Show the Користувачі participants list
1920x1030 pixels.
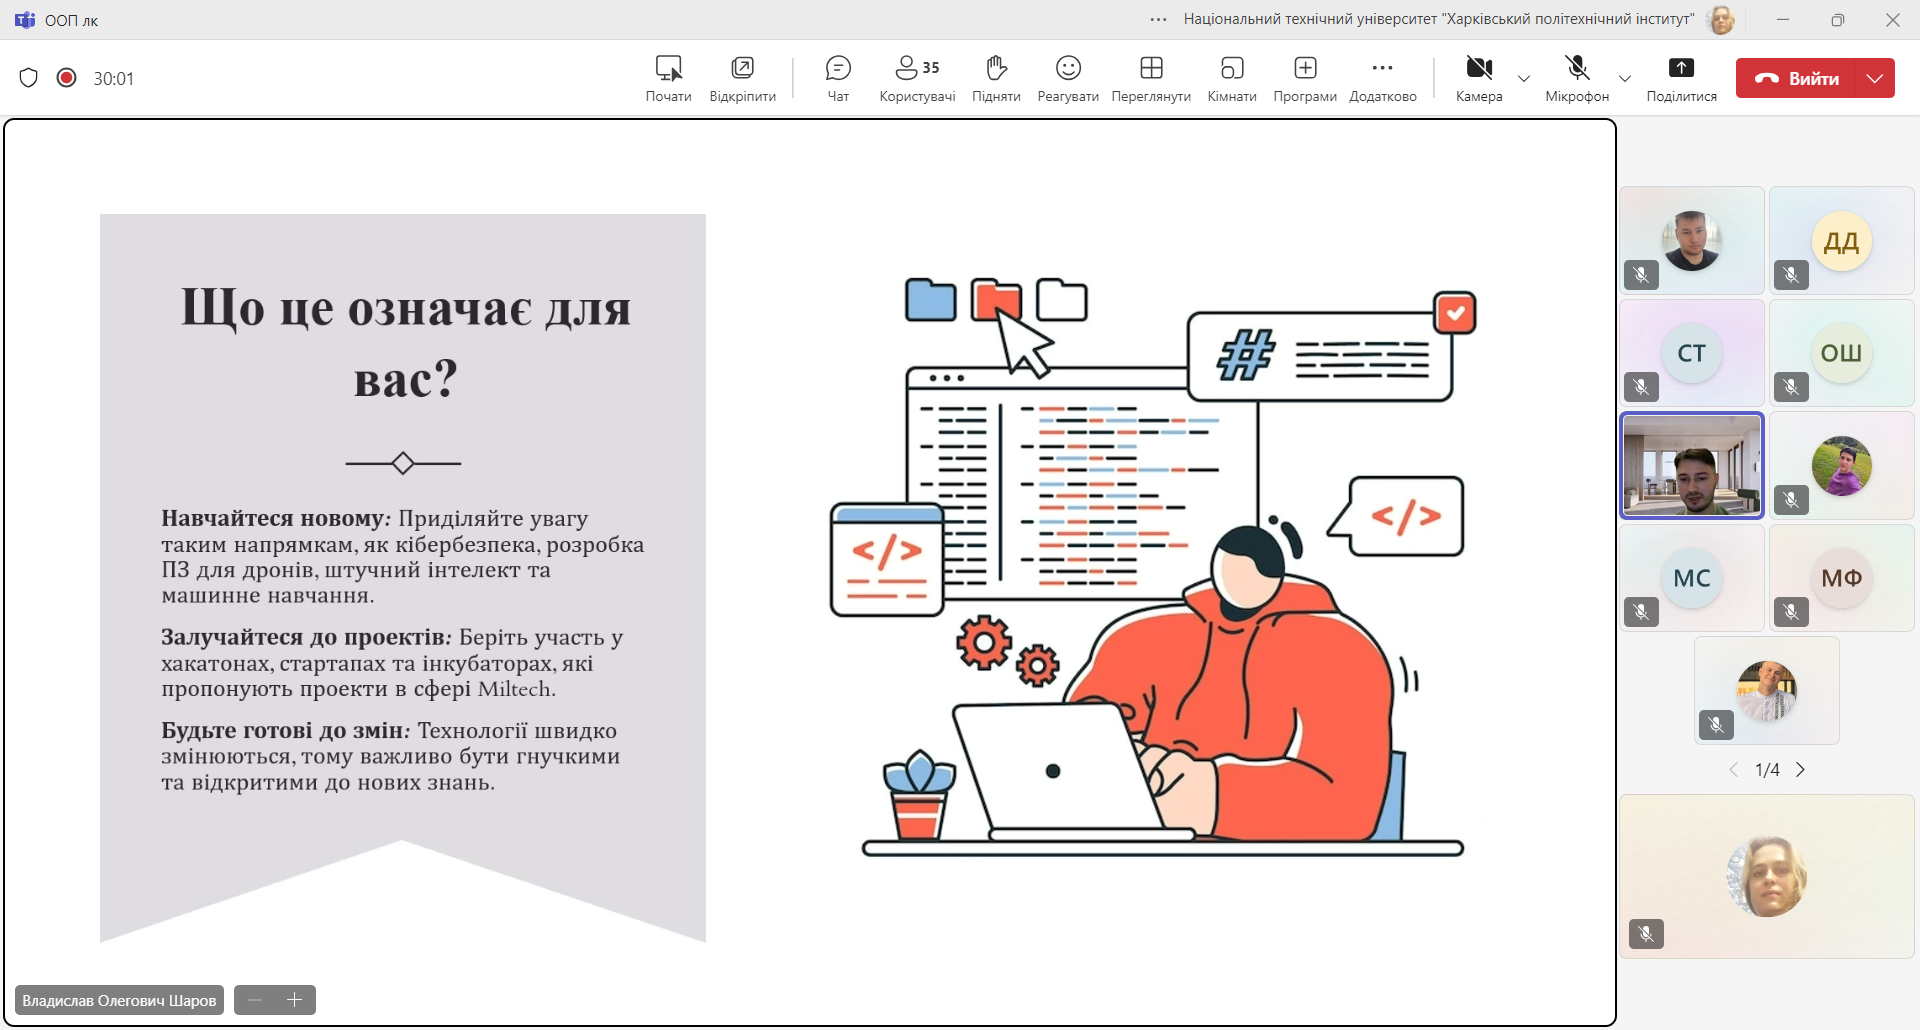(x=917, y=78)
